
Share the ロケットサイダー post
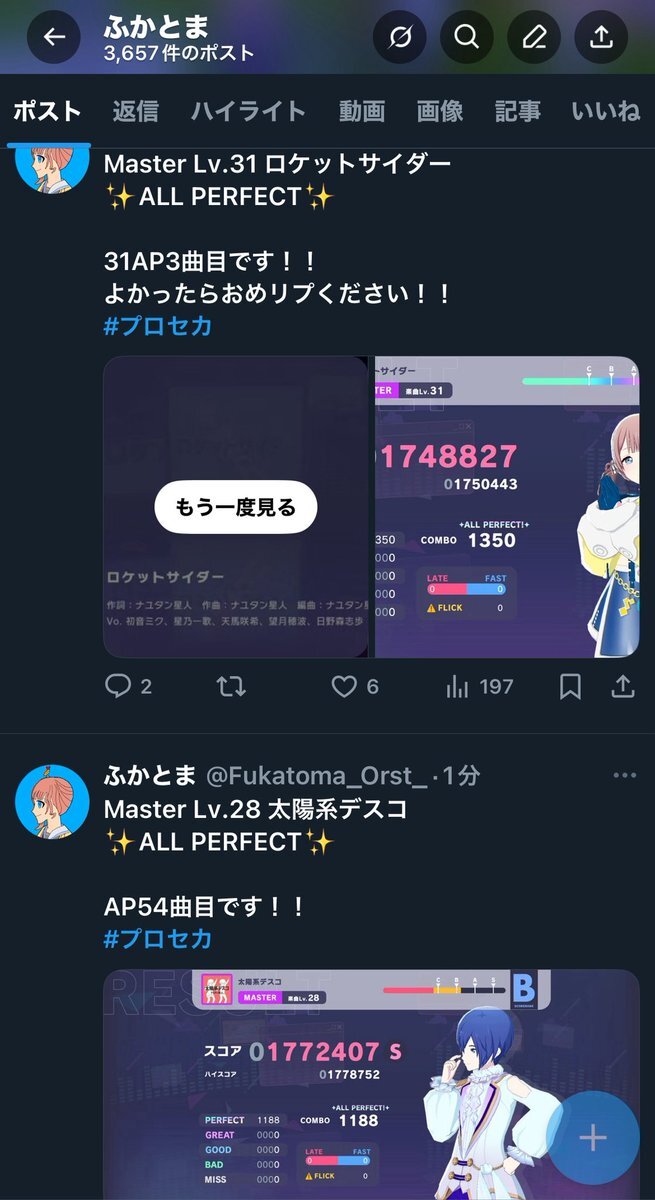622,686
